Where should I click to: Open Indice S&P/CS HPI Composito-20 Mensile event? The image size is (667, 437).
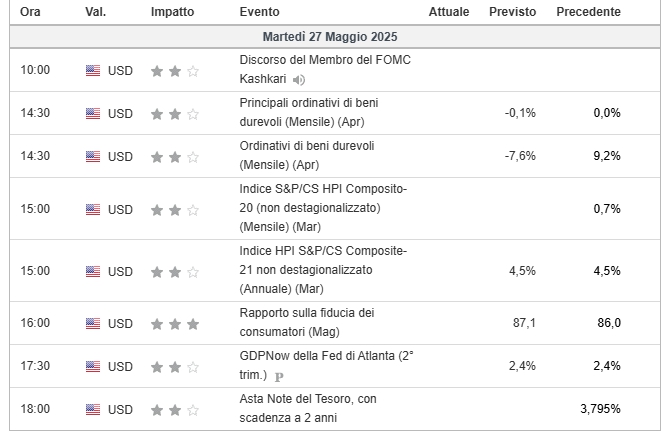coord(323,208)
